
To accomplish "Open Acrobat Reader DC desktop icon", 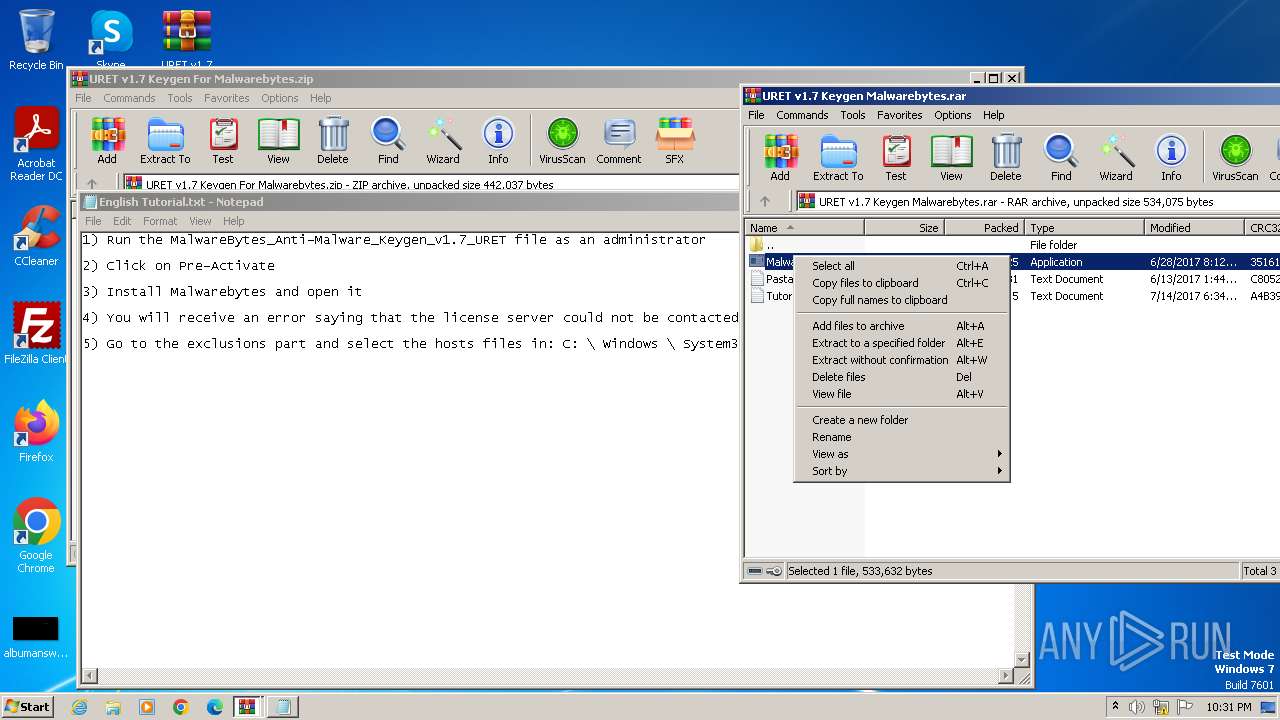I will point(36,145).
